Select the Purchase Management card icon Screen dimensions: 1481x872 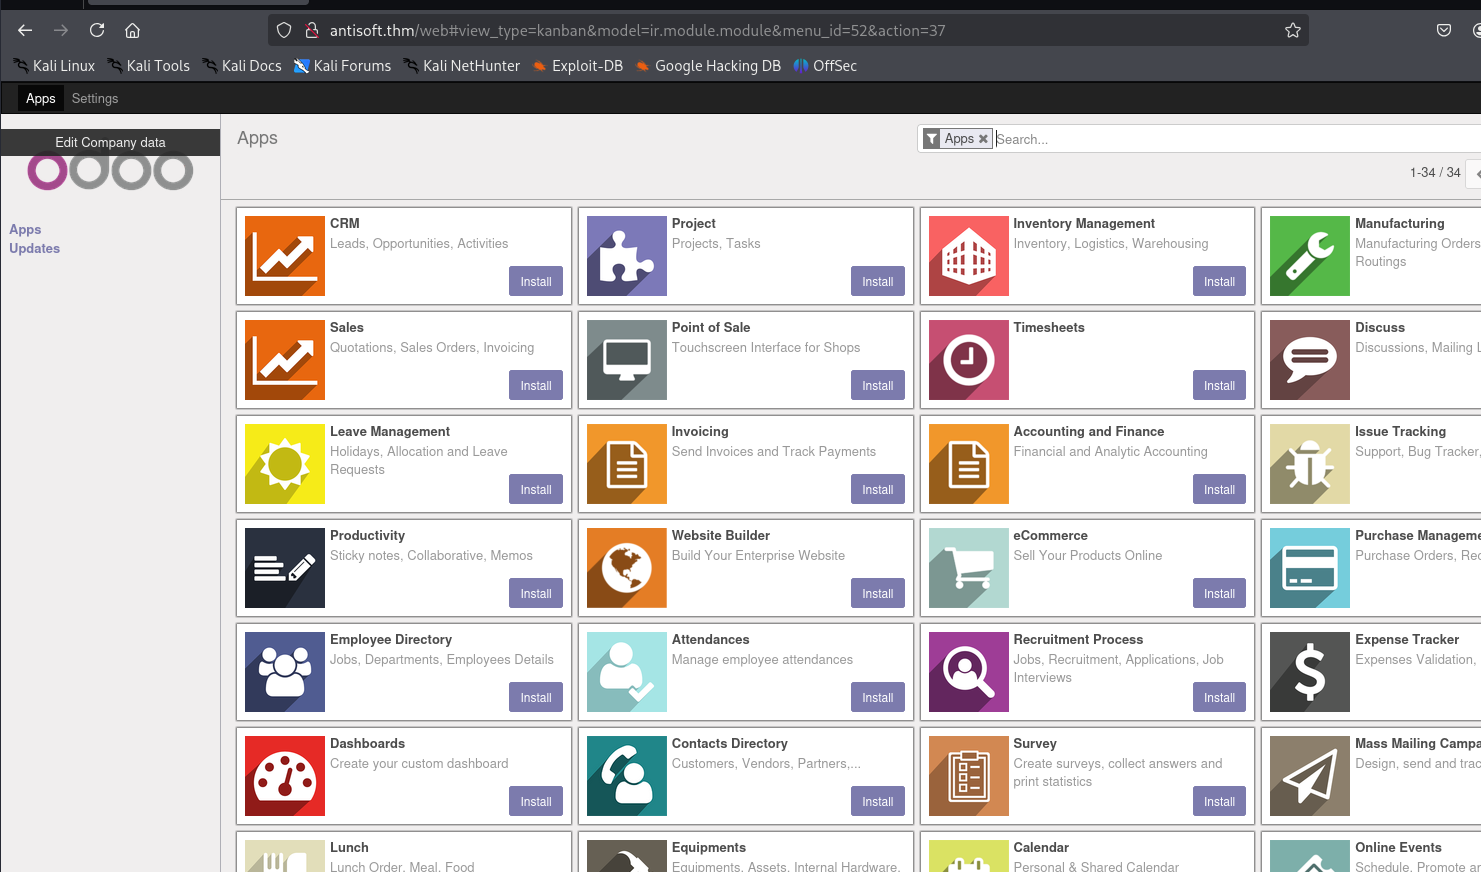click(x=1310, y=568)
